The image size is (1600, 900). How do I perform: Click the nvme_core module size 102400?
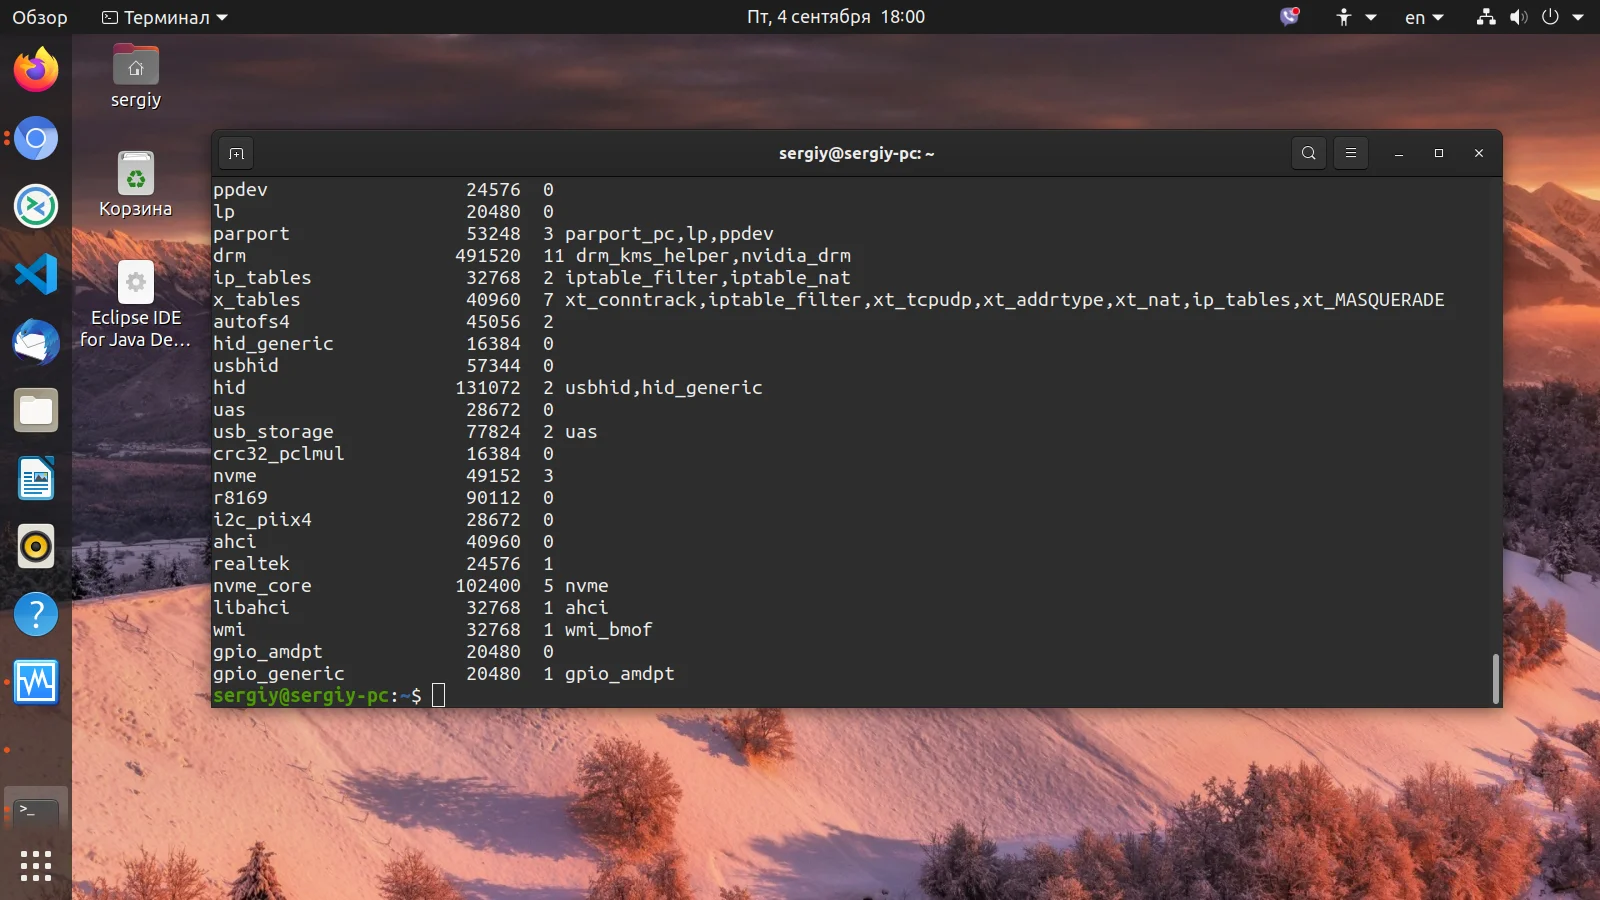488,586
